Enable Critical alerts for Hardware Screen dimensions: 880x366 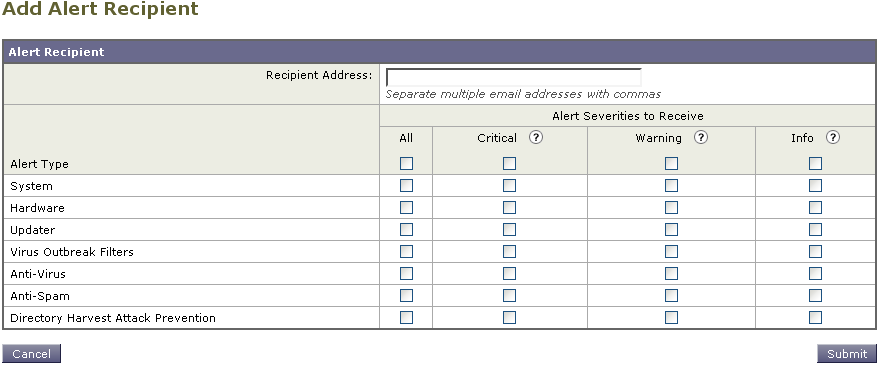pos(510,208)
